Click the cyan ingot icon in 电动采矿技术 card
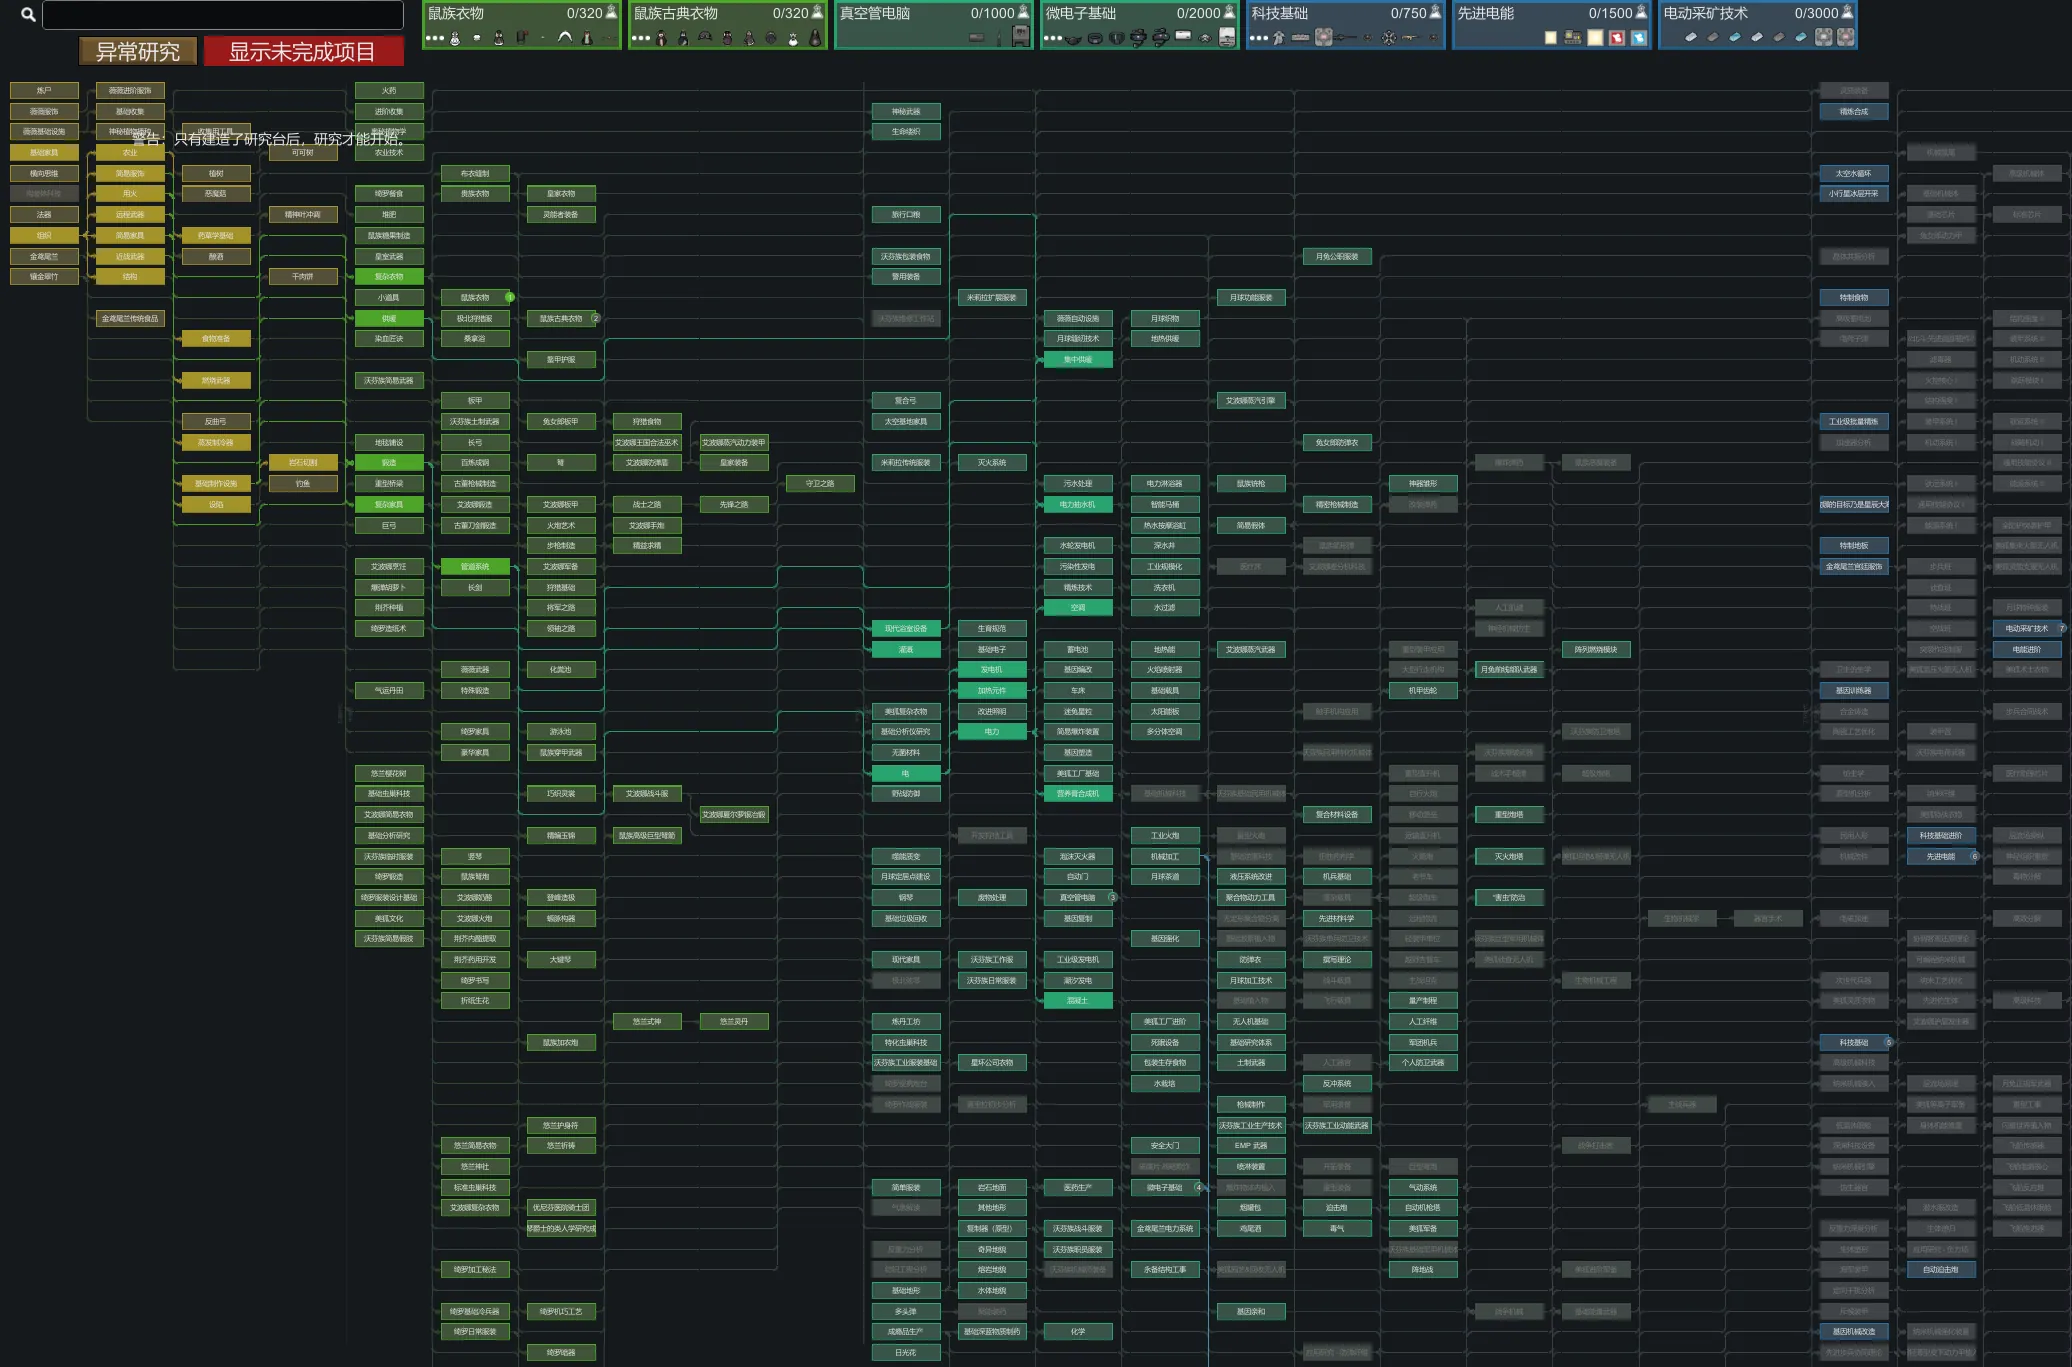Image resolution: width=2072 pixels, height=1367 pixels. pos(1735,37)
